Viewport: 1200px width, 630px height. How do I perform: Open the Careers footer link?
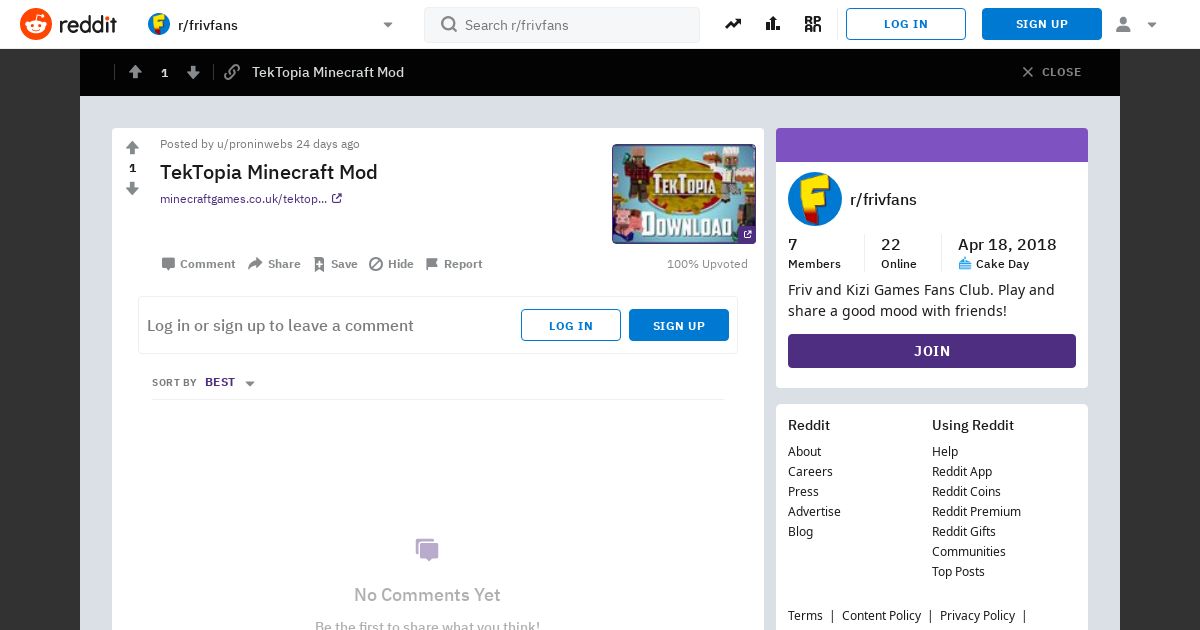[810, 471]
